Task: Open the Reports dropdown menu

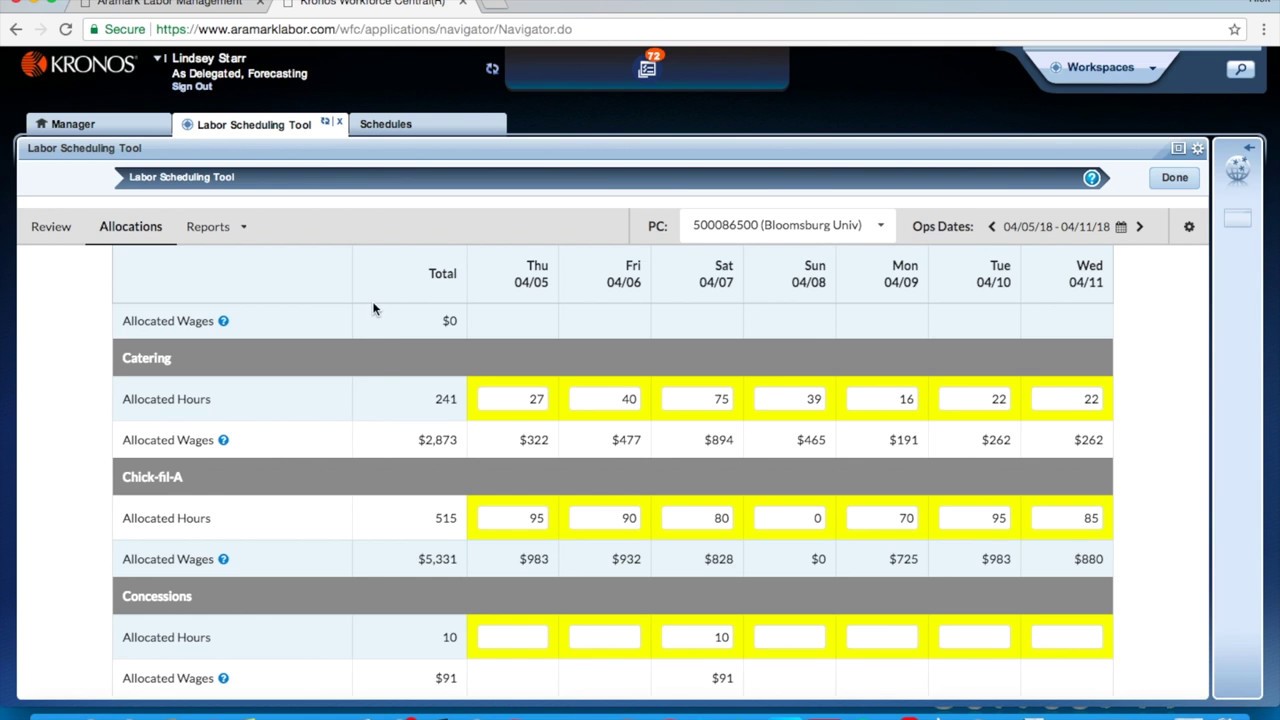Action: [x=216, y=227]
